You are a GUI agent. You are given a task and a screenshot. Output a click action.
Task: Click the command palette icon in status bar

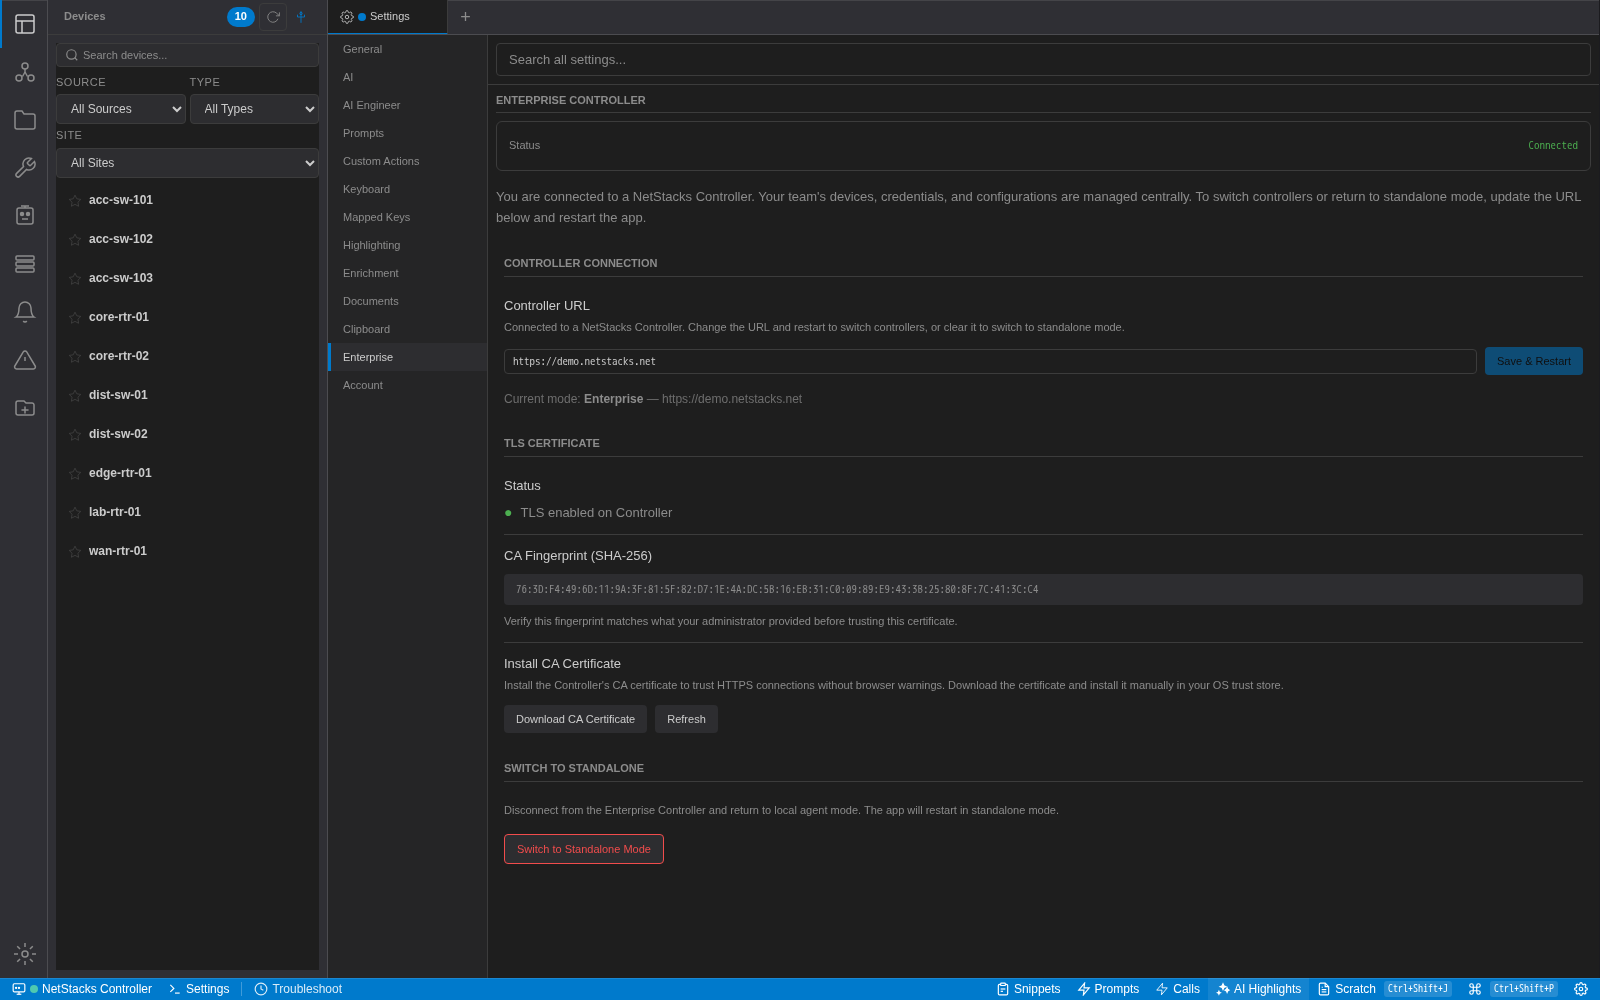tap(1475, 989)
